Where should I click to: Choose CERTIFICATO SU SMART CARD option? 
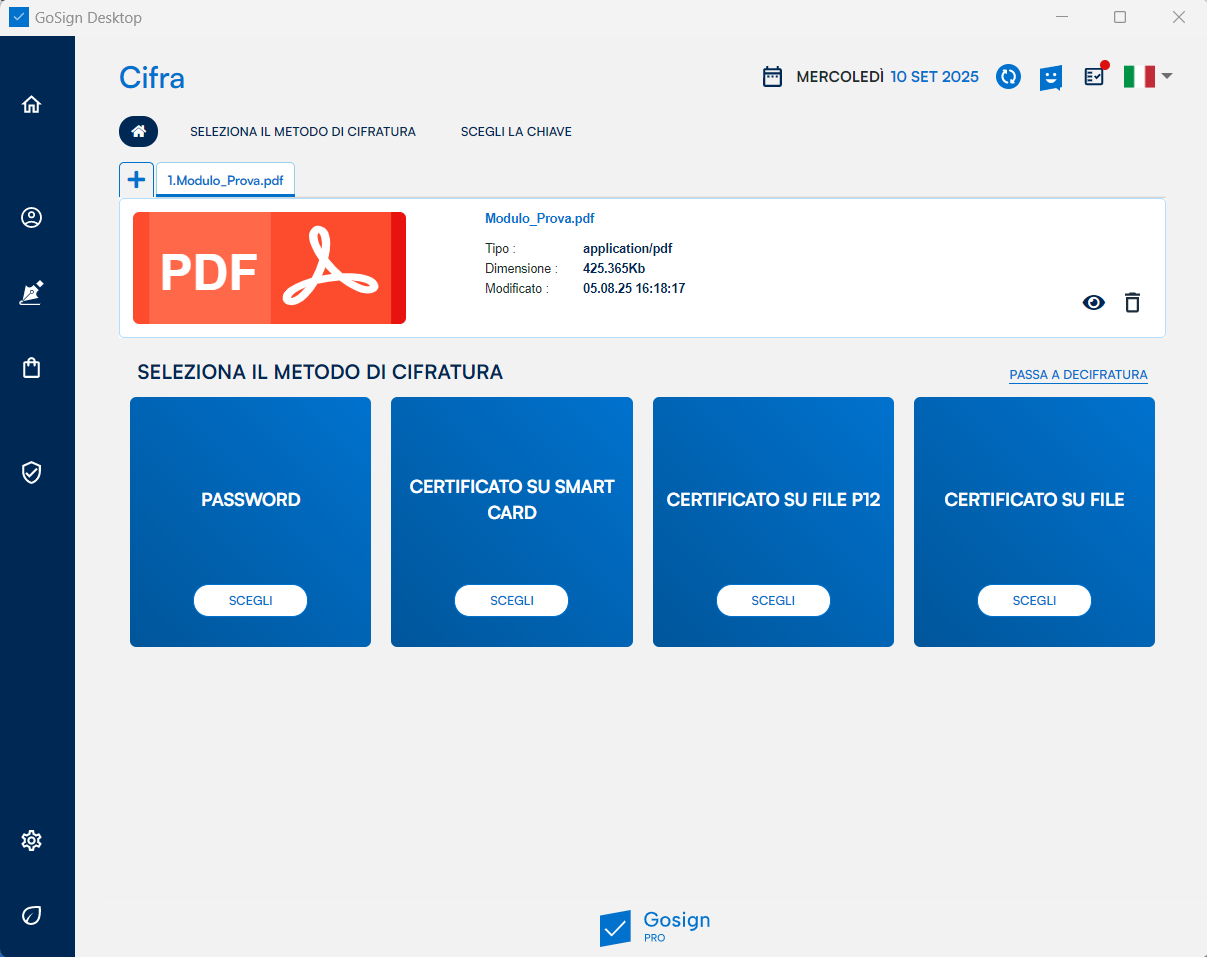point(511,600)
